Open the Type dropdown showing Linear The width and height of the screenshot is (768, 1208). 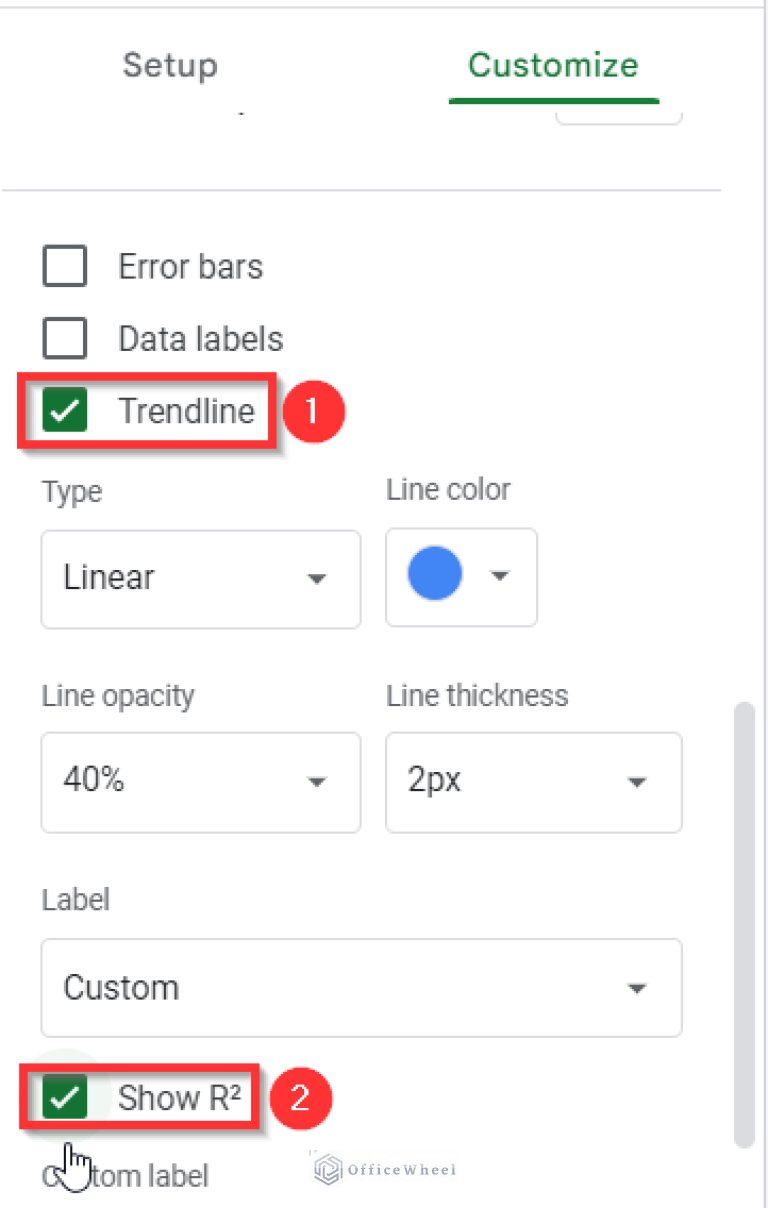click(200, 579)
